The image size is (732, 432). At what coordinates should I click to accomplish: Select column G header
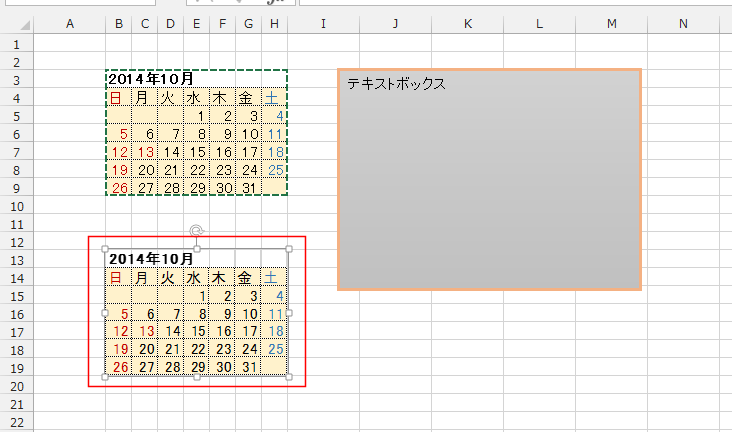point(248,24)
